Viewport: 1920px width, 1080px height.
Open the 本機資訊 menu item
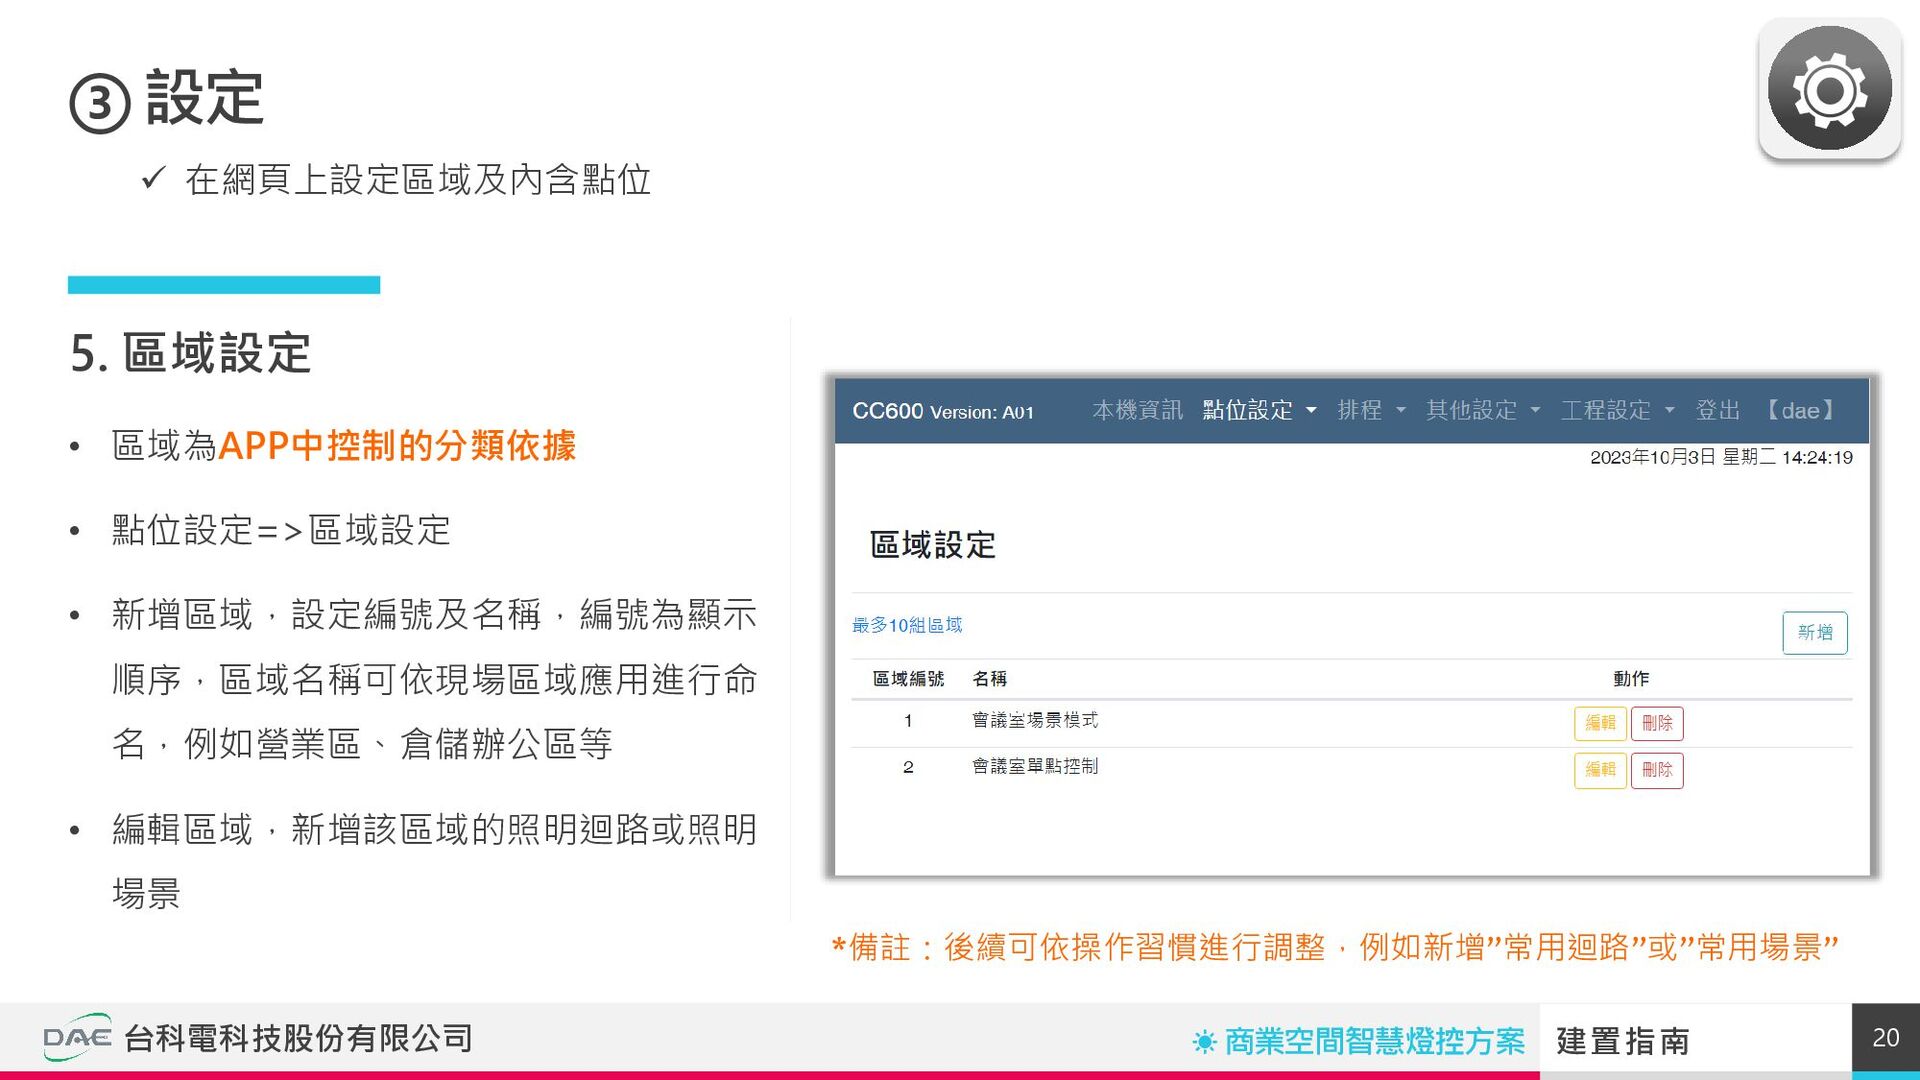(x=1137, y=411)
